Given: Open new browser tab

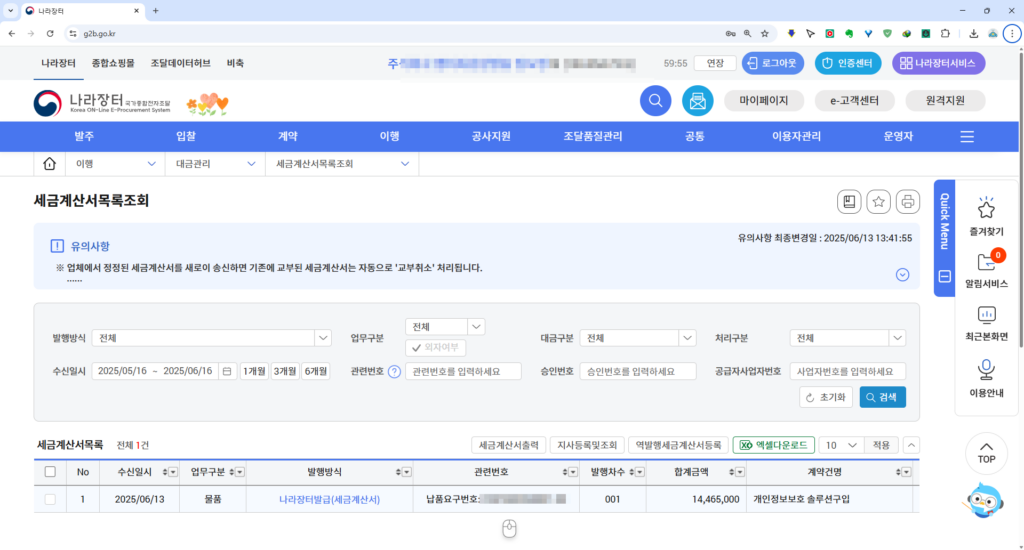Looking at the screenshot, I should point(155,10).
